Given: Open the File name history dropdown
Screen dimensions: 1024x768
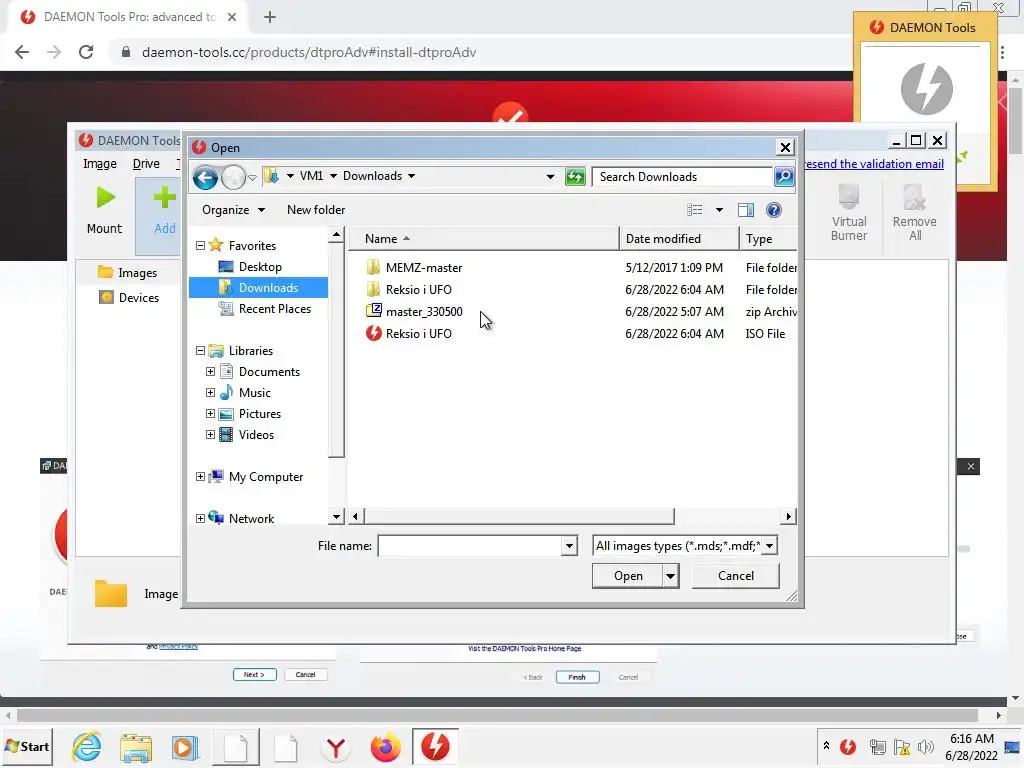Looking at the screenshot, I should click(569, 546).
